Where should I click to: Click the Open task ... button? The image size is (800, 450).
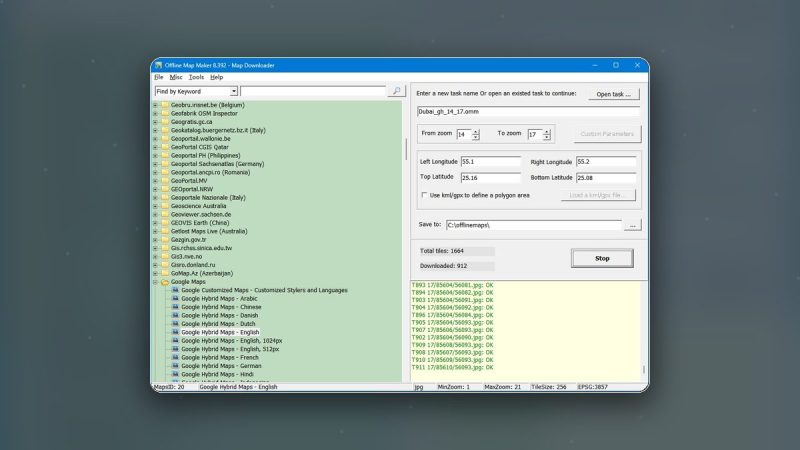[614, 94]
